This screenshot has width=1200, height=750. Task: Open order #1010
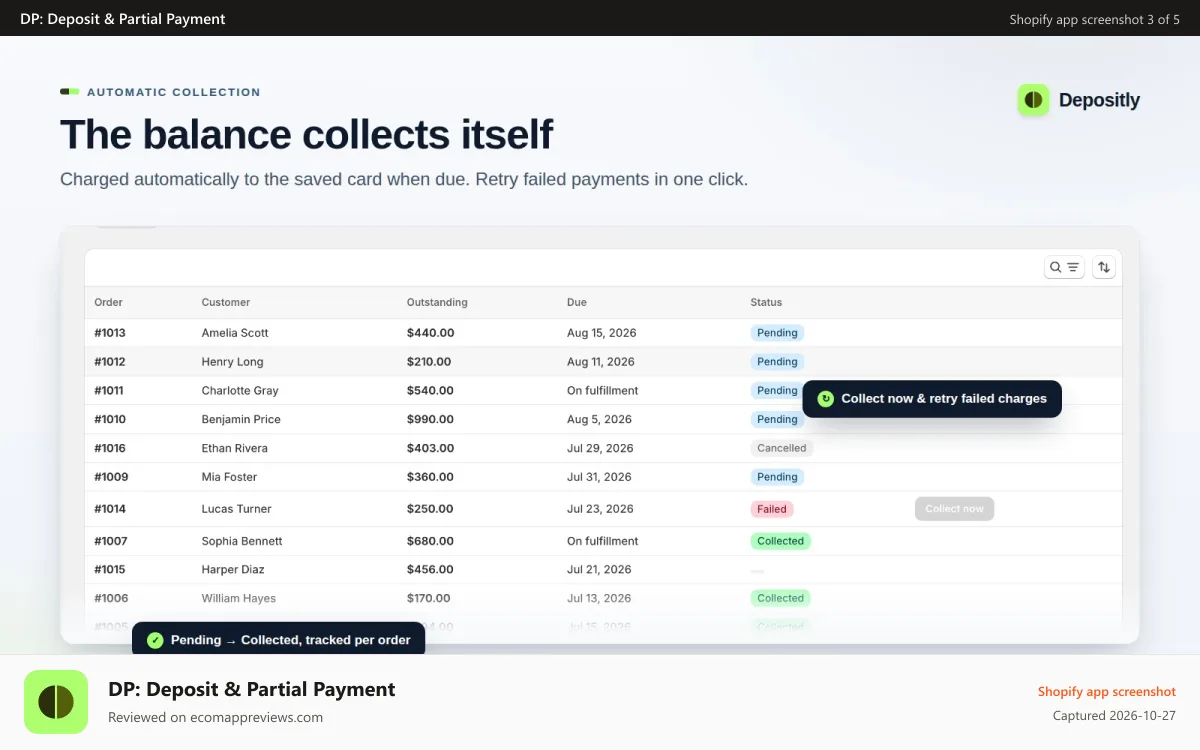[x=110, y=420]
